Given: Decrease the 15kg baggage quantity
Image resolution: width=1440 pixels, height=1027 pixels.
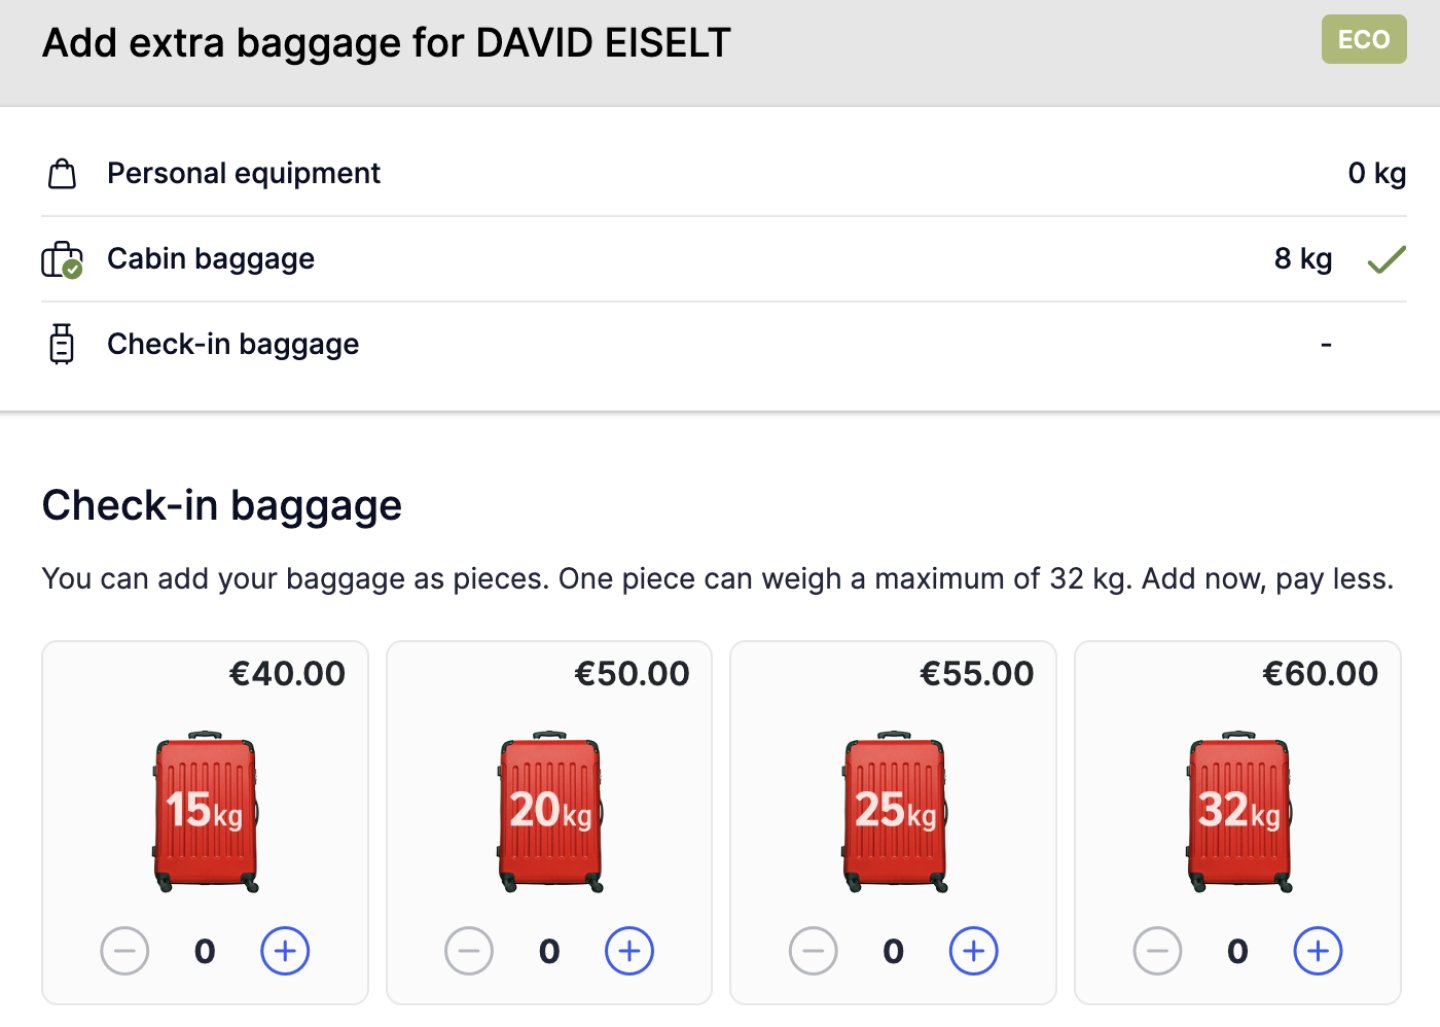Looking at the screenshot, I should coord(125,951).
